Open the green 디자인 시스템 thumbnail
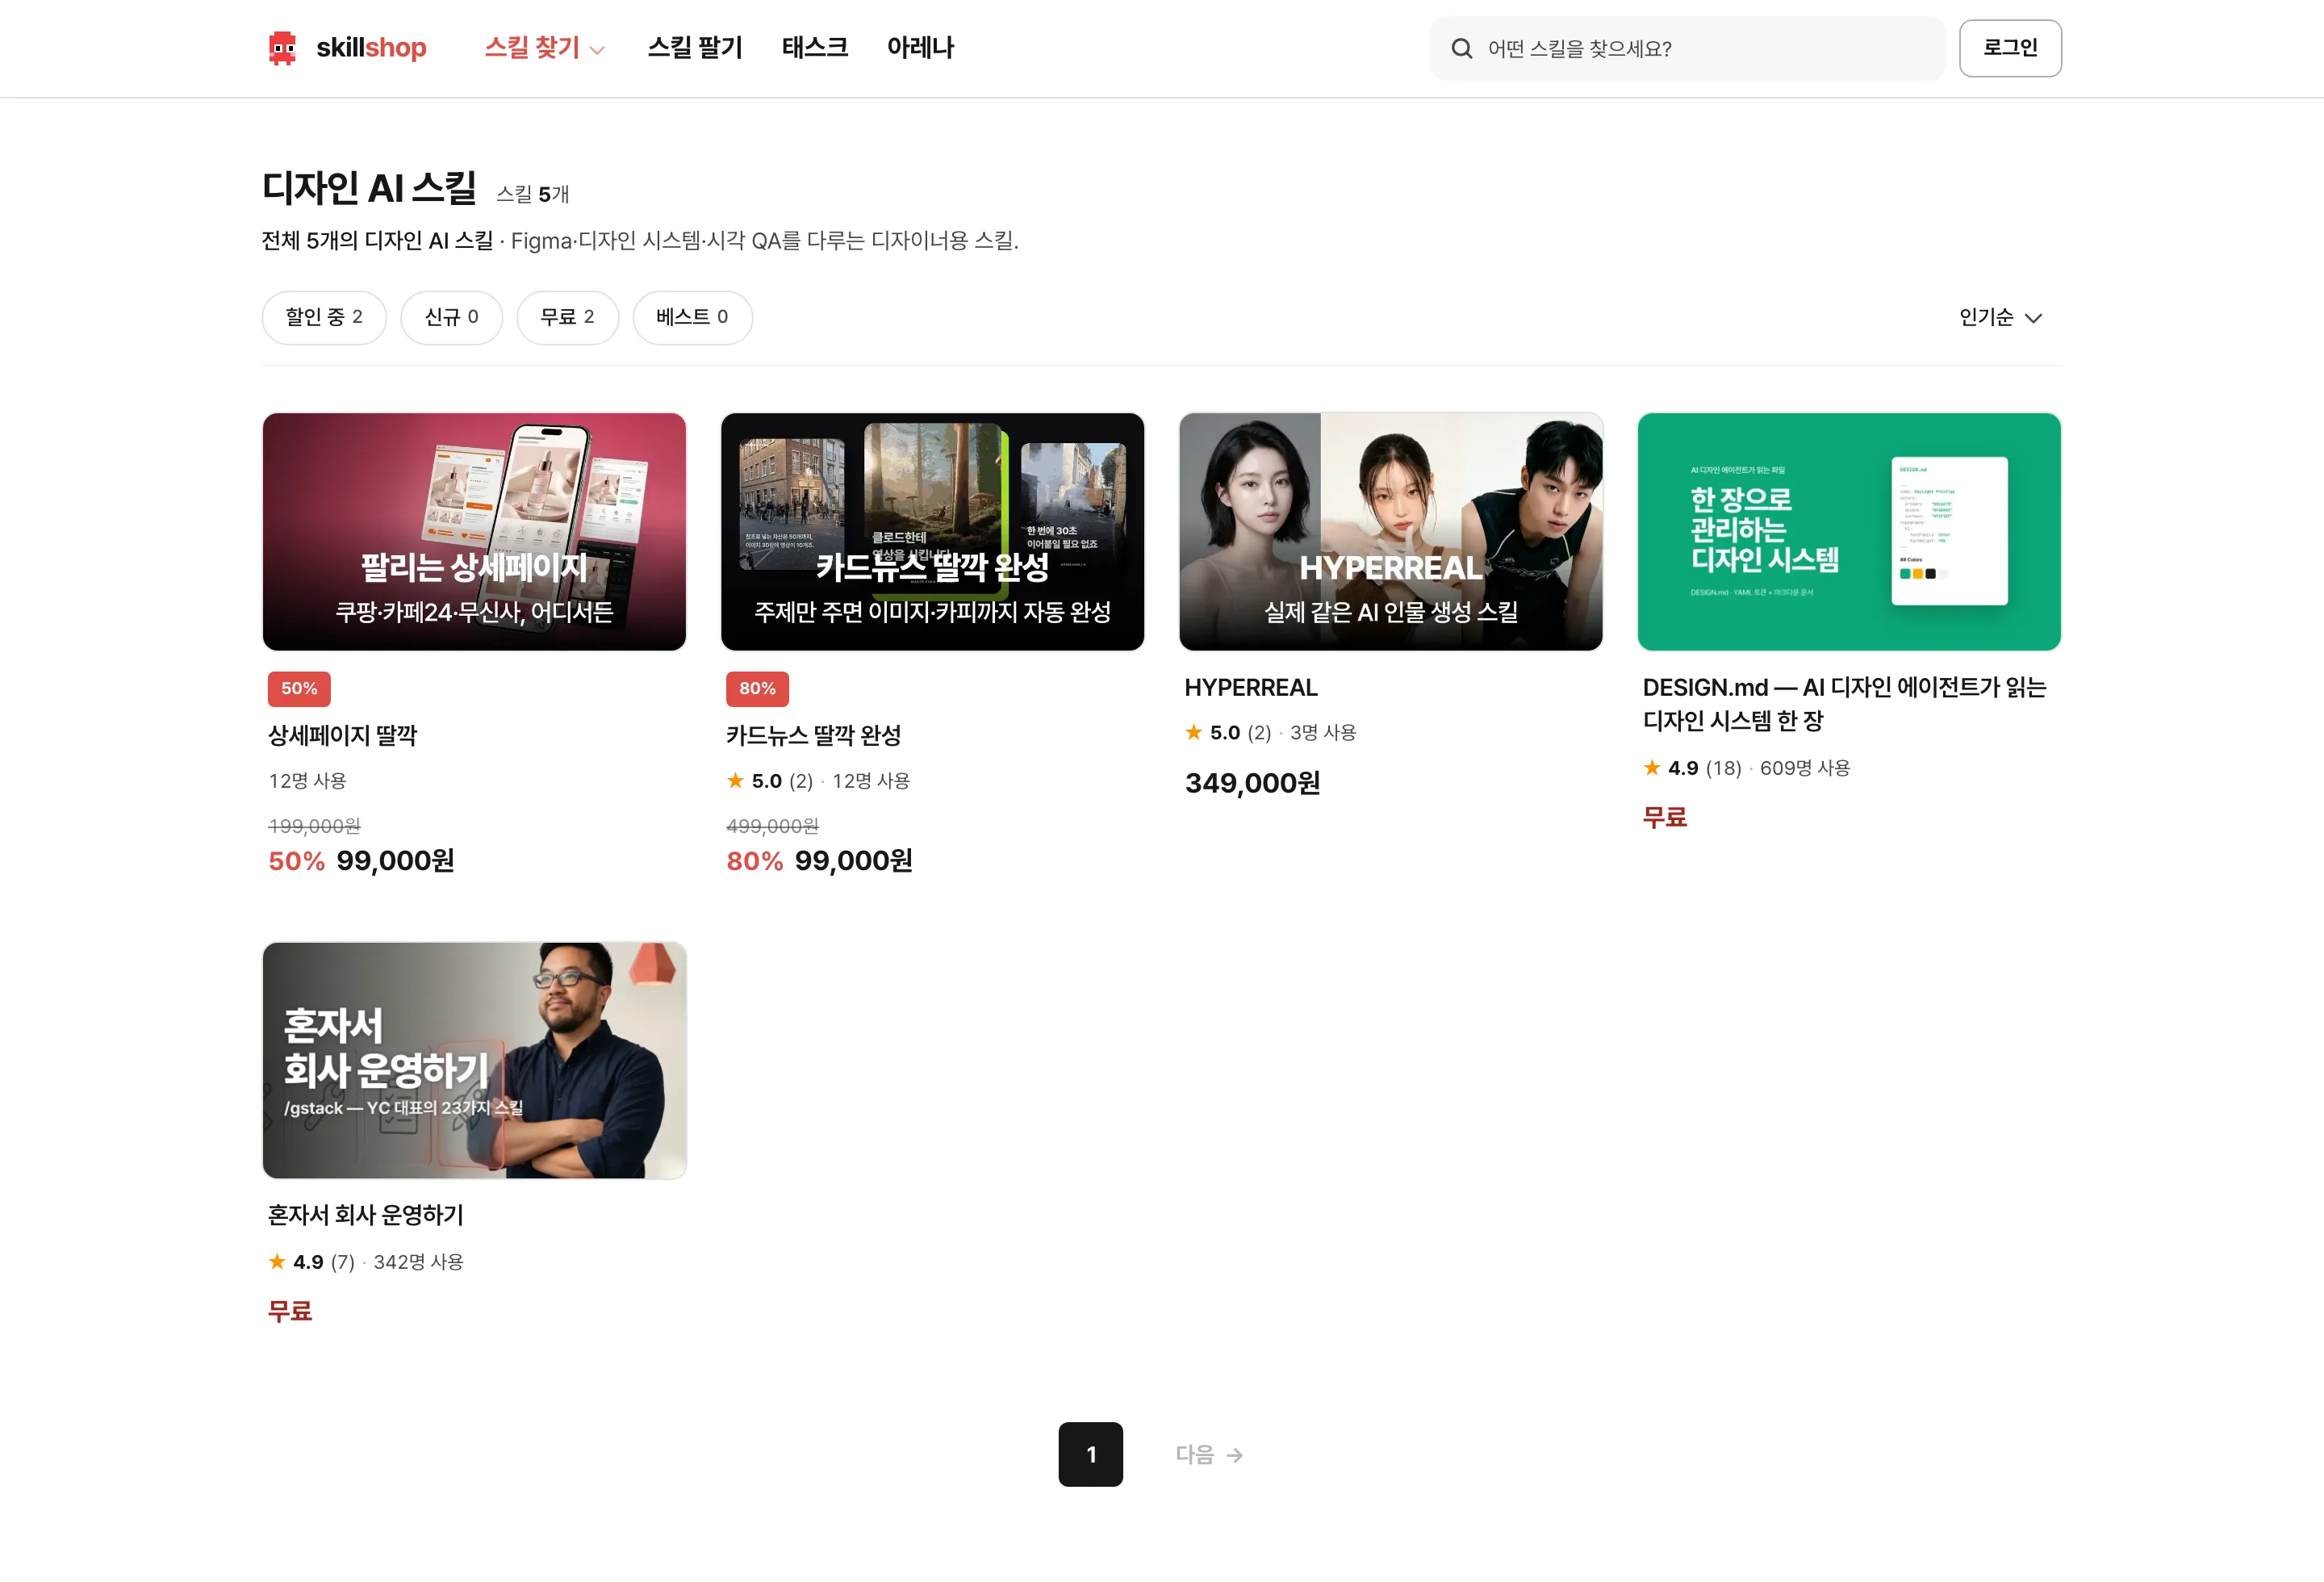The image size is (2324, 1582). [1849, 531]
